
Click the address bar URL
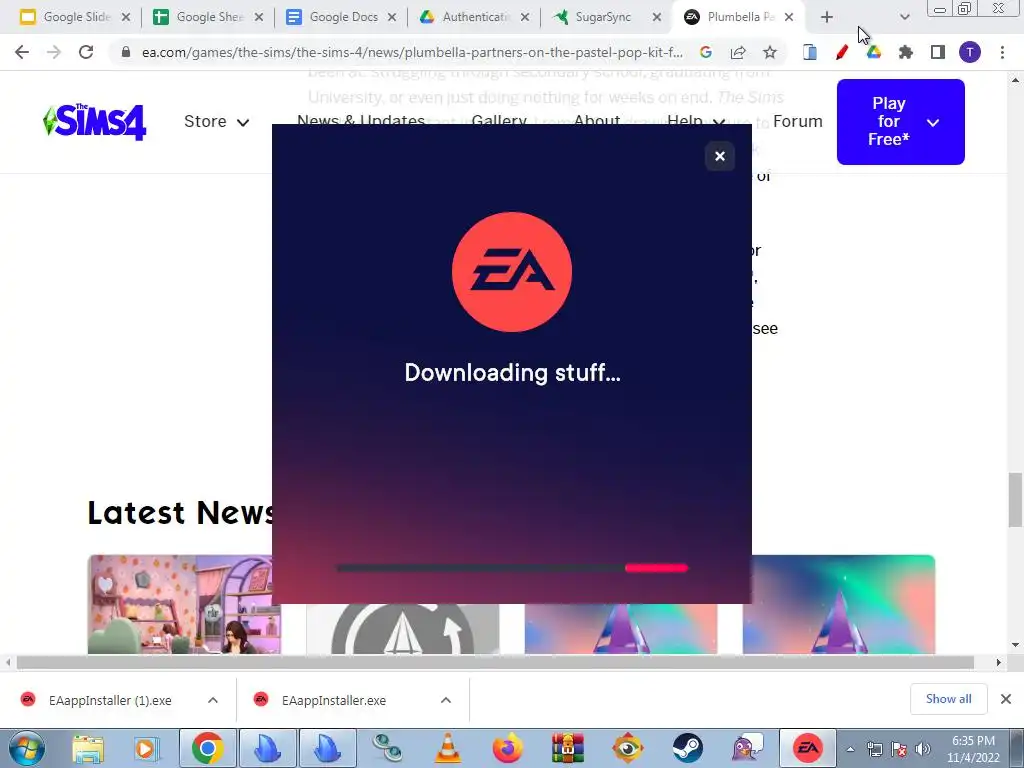click(x=412, y=52)
